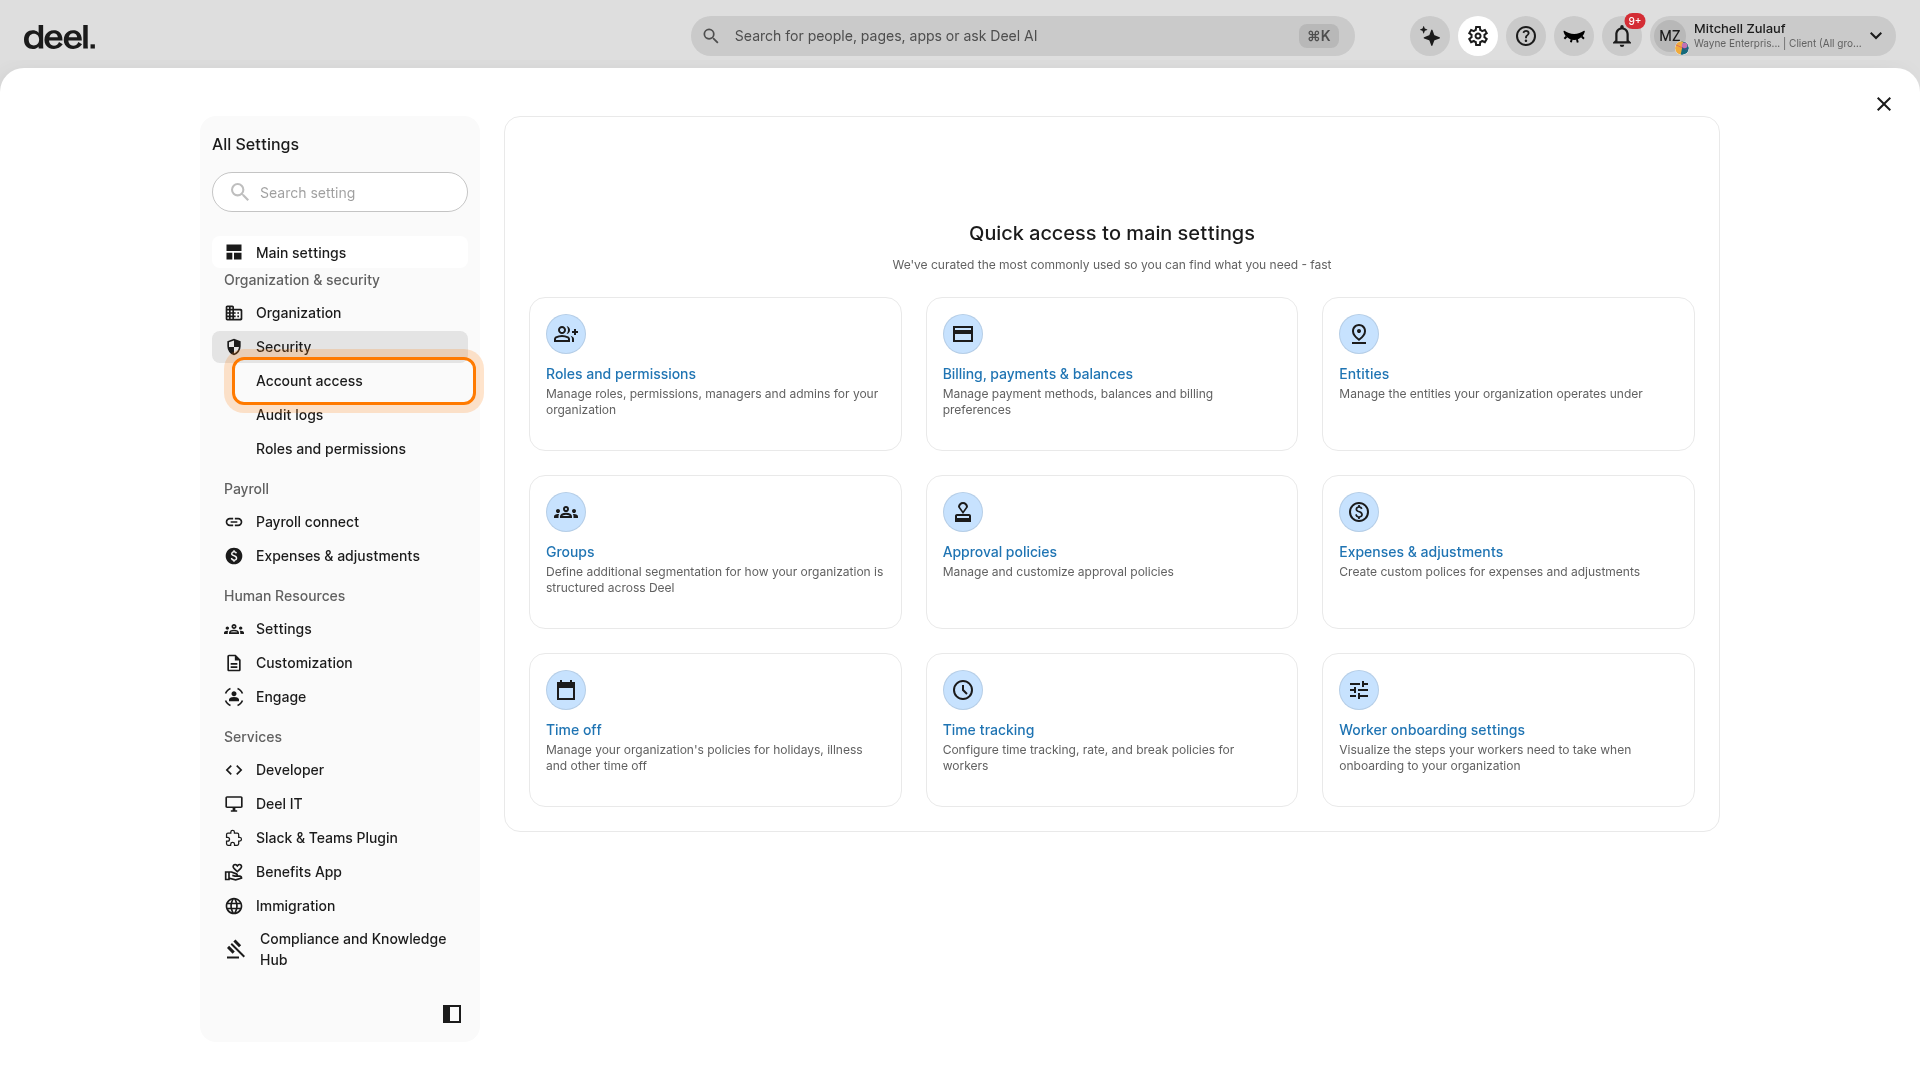Collapse the sidebar panel toggle
This screenshot has width=1920, height=1080.
coord(452,1014)
